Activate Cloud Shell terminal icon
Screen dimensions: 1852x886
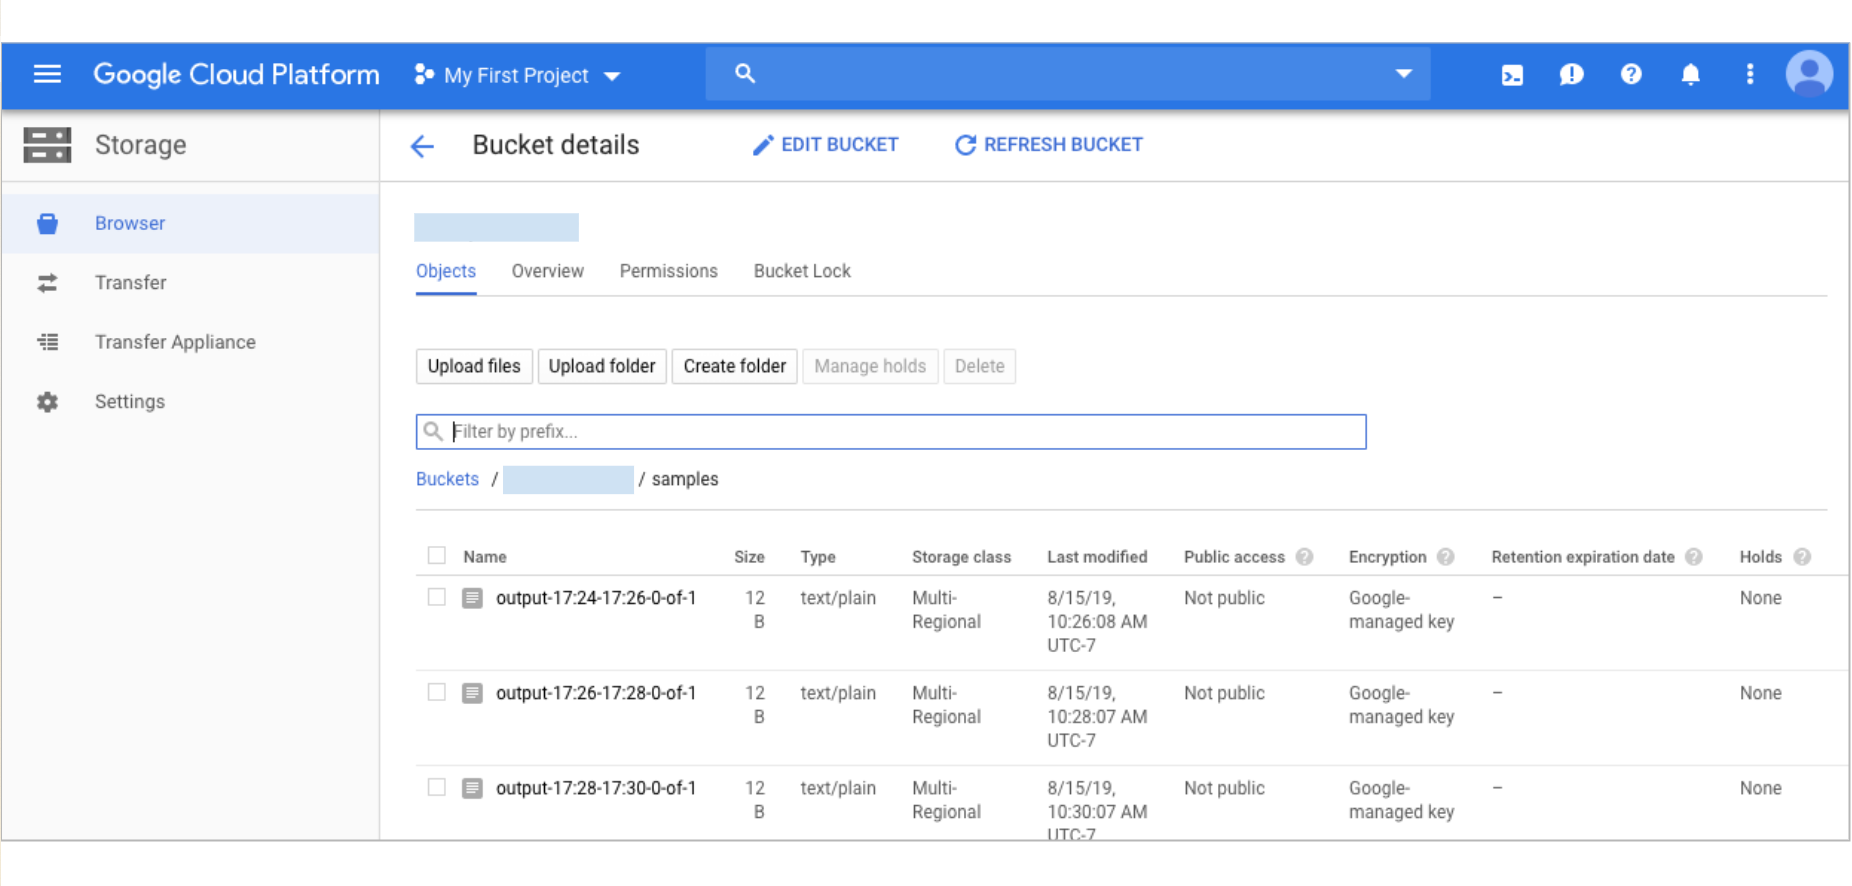point(1512,75)
